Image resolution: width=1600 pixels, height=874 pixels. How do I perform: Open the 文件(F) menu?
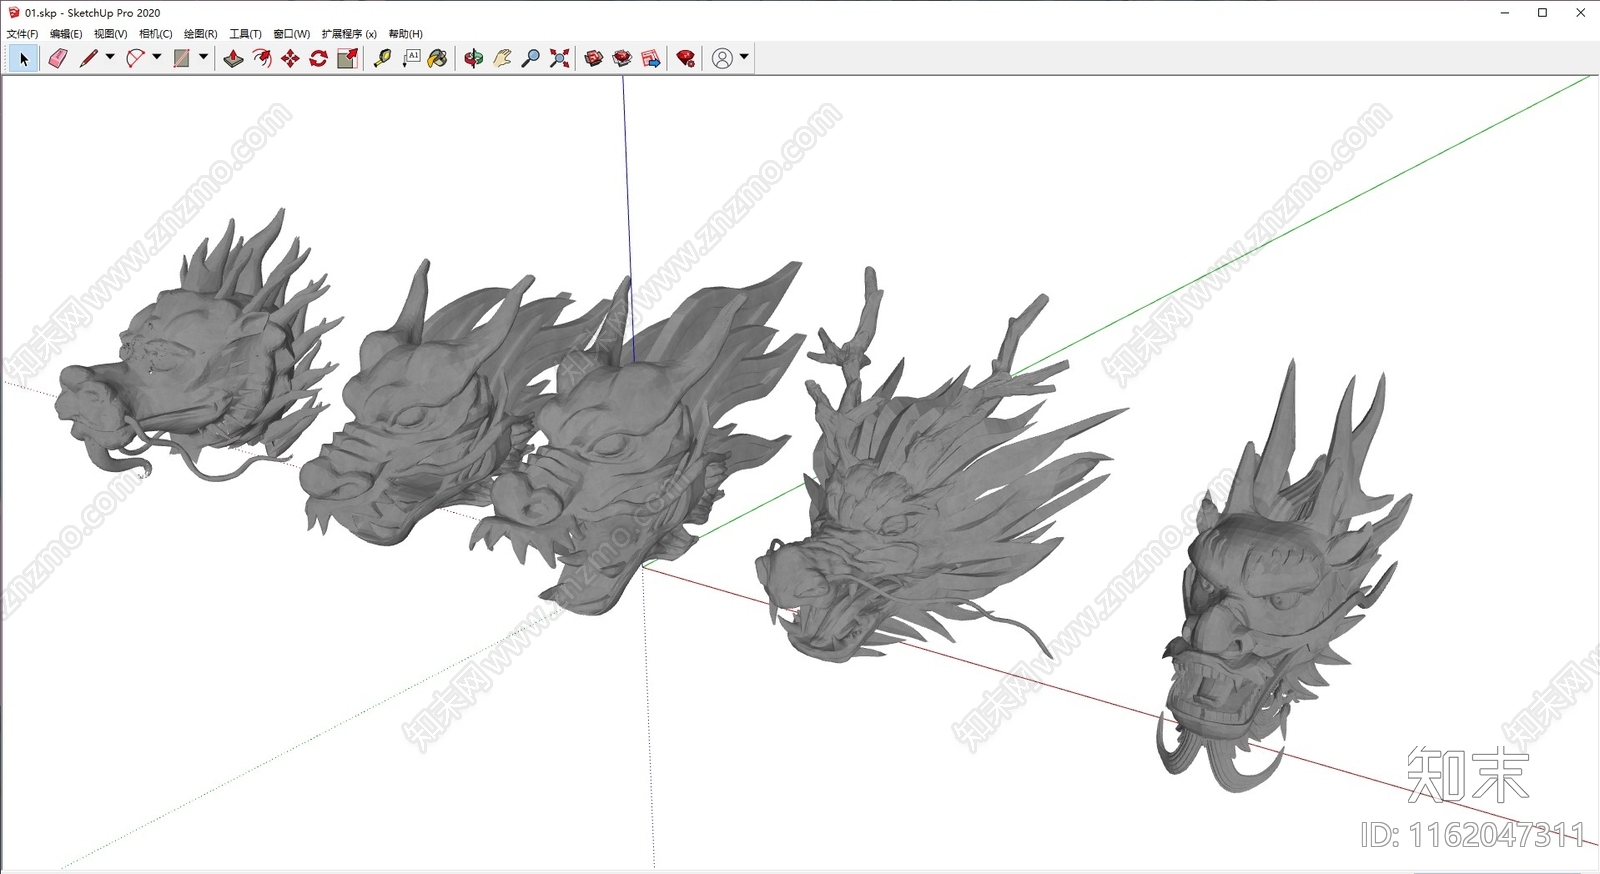(x=22, y=34)
